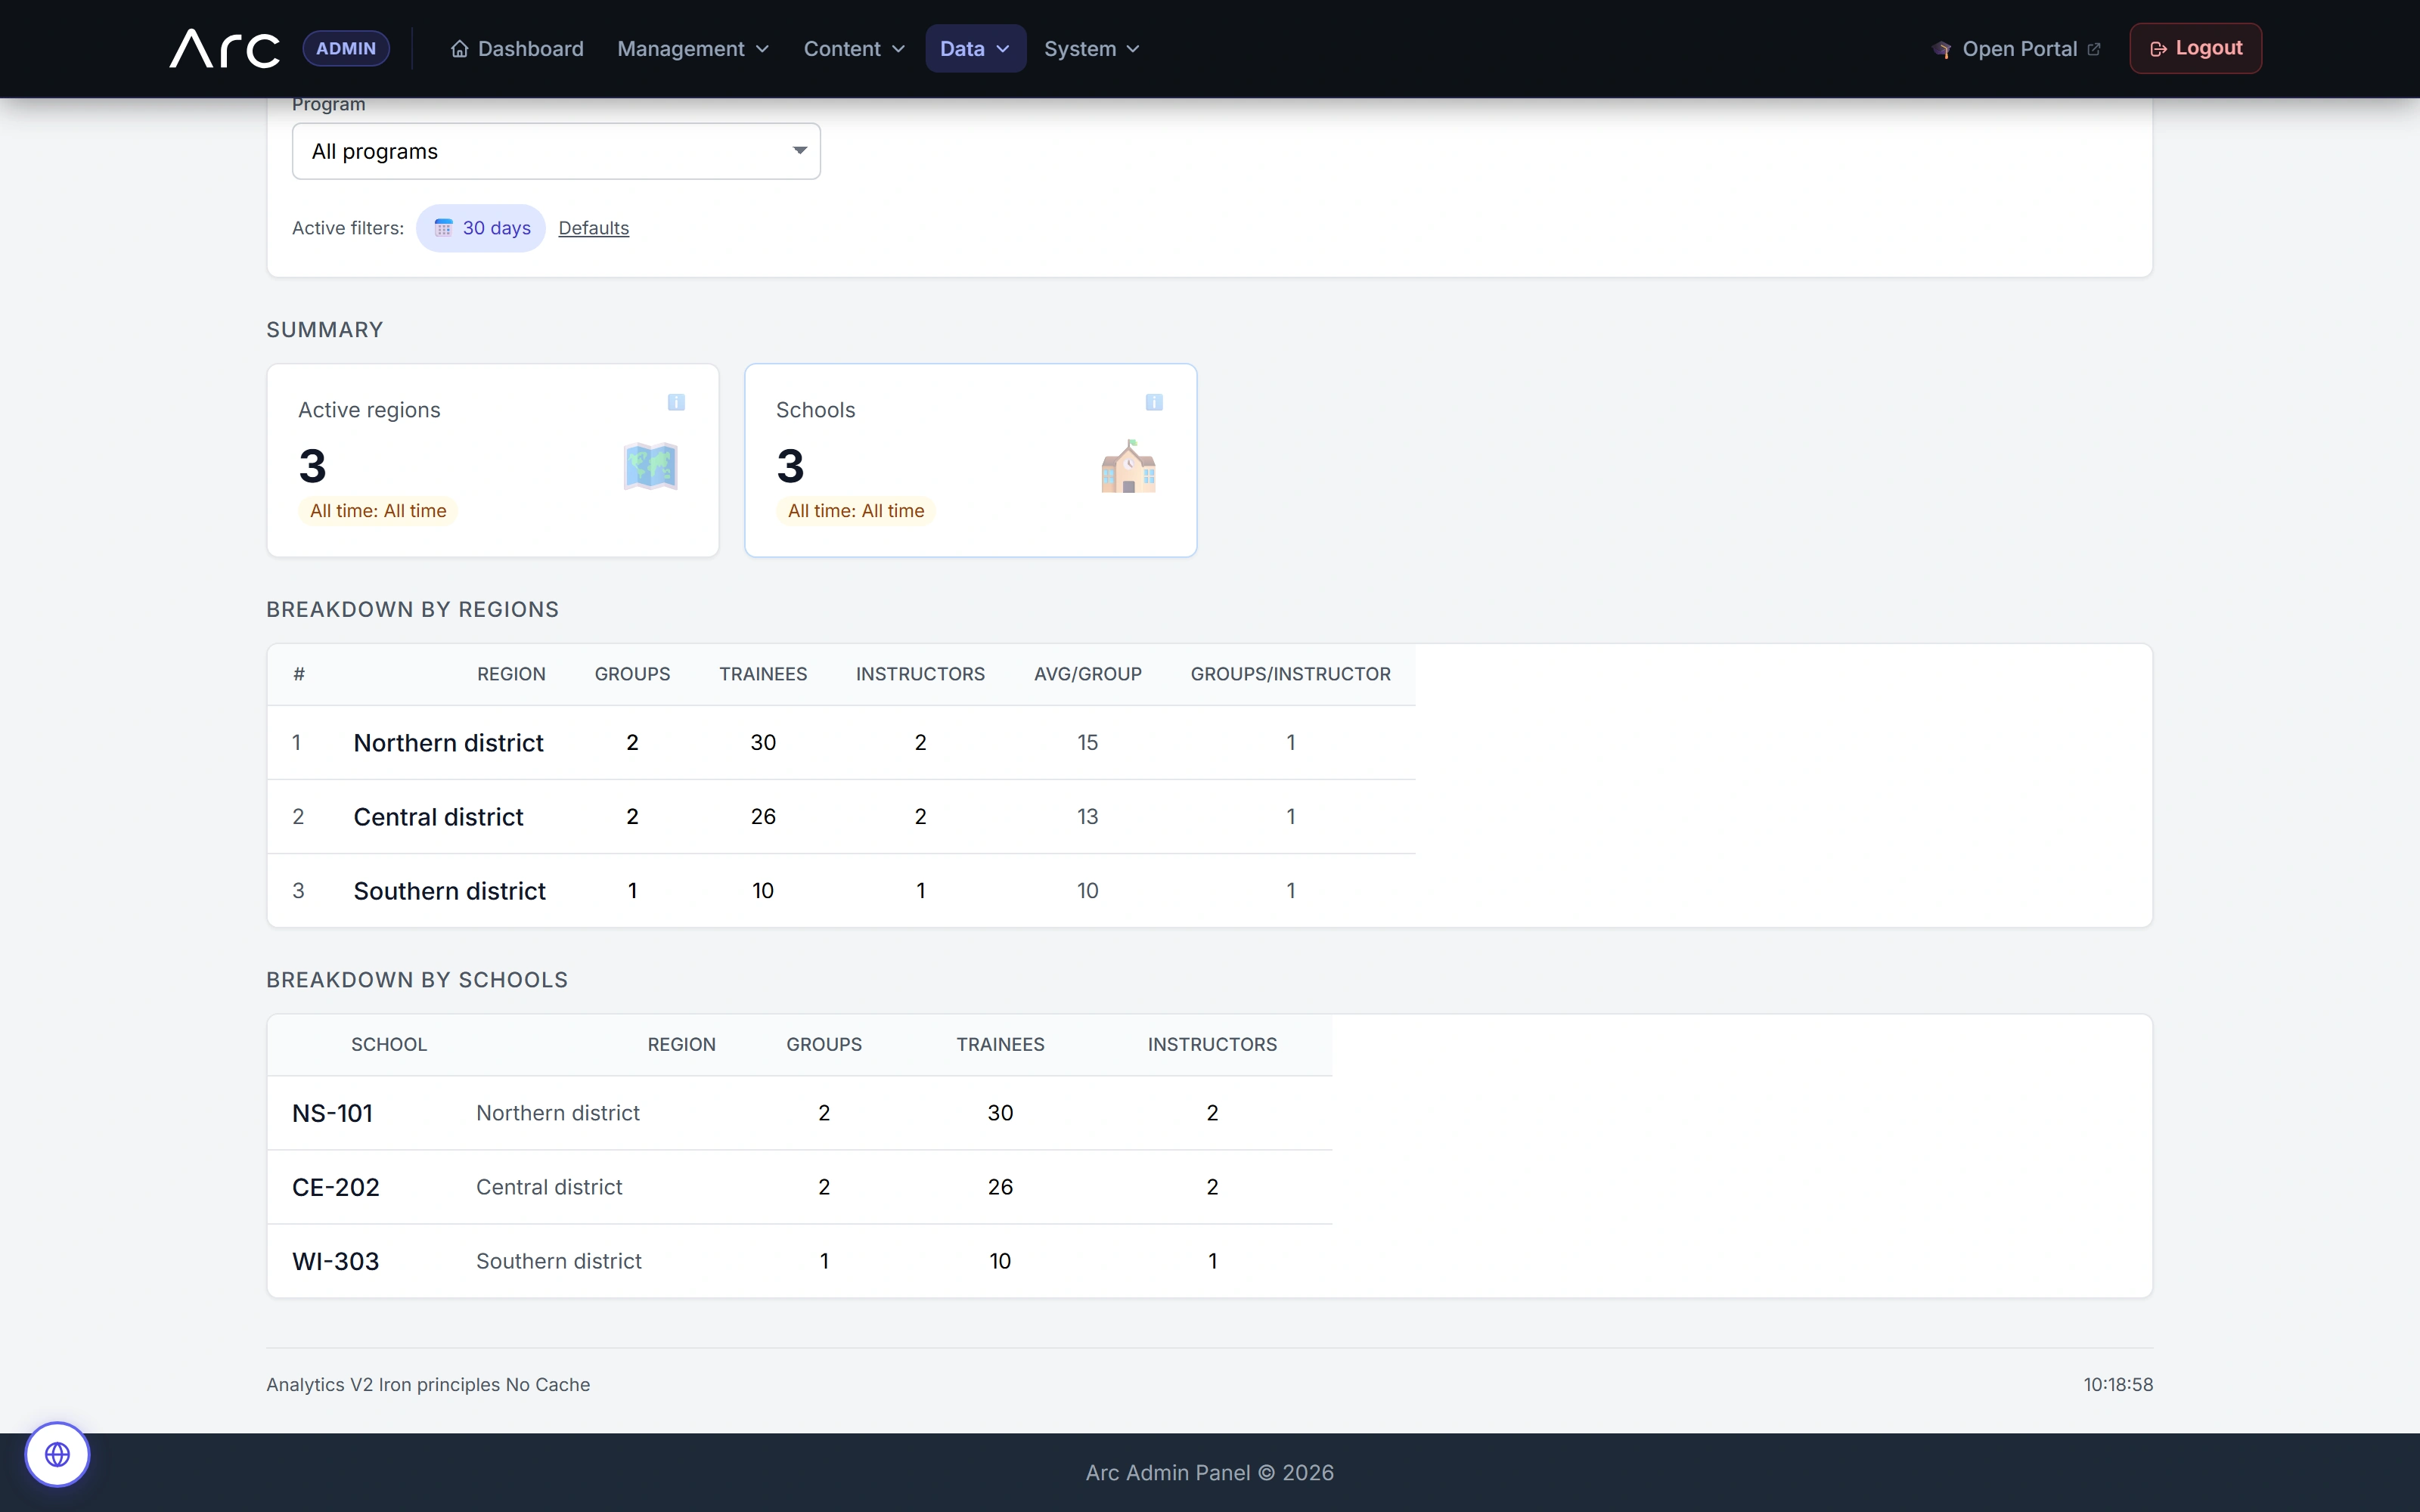Click the external link icon after Open Portal
This screenshot has height=1512, width=2420.
[2094, 49]
